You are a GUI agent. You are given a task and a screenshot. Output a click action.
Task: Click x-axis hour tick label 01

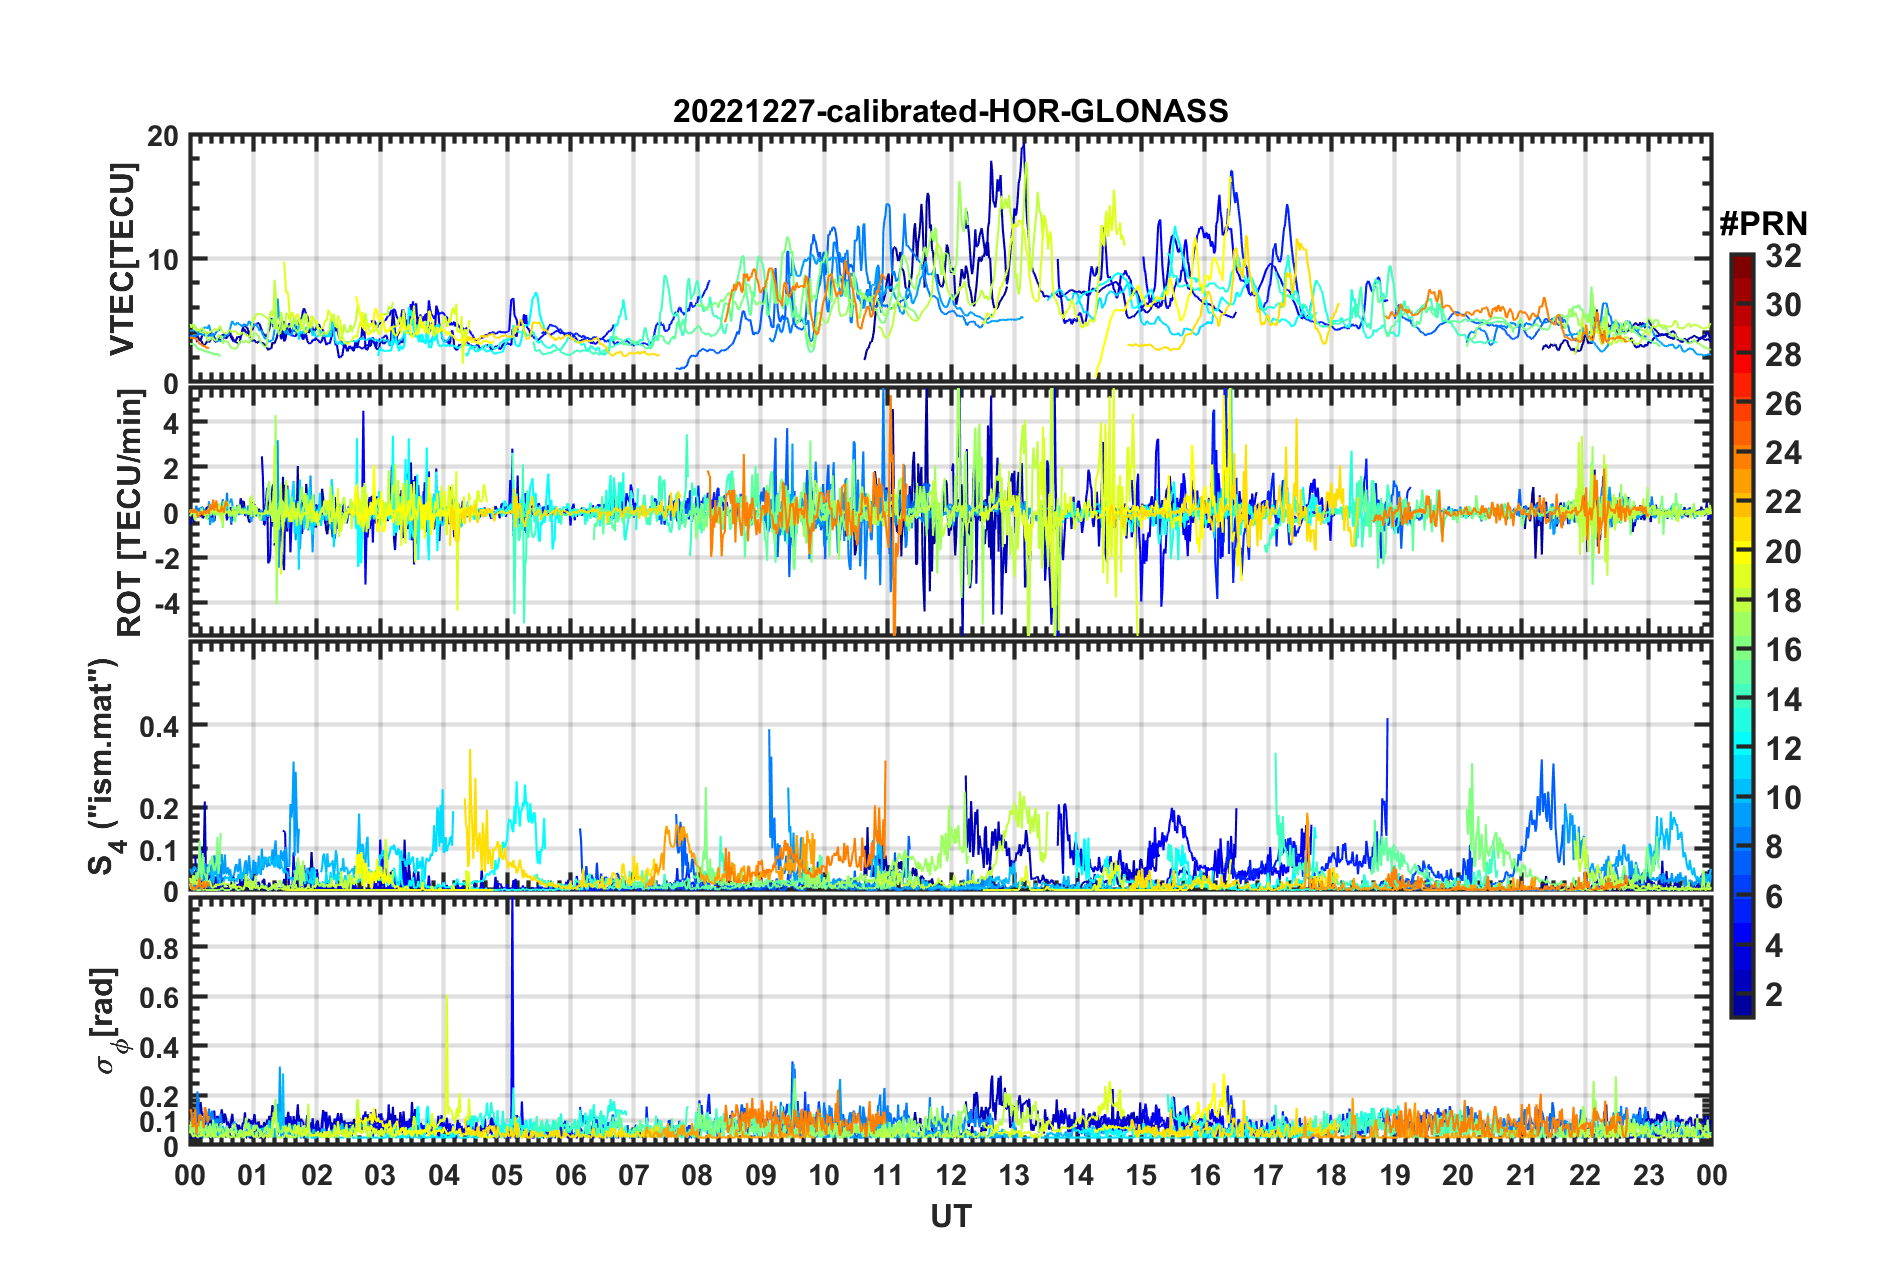point(253,1175)
